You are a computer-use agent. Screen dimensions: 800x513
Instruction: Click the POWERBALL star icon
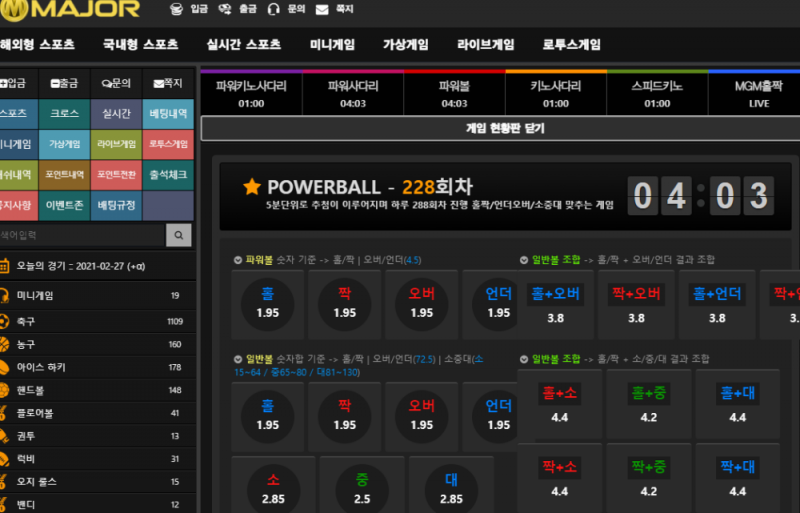tap(252, 187)
